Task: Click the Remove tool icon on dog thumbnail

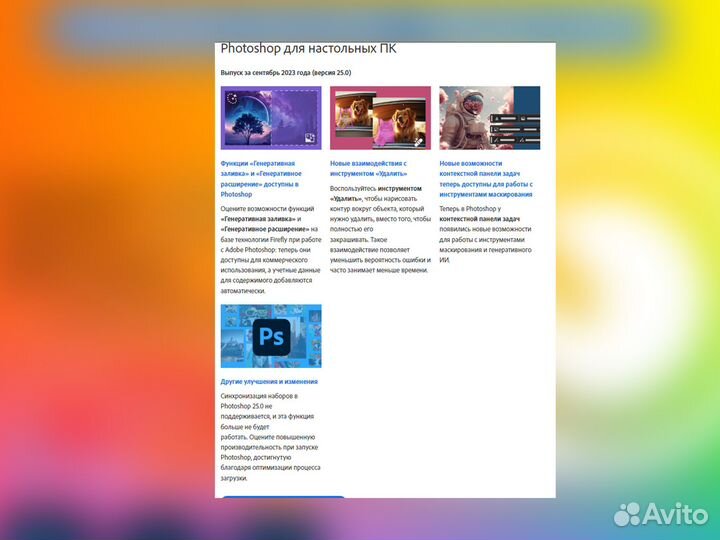Action: 420,140
